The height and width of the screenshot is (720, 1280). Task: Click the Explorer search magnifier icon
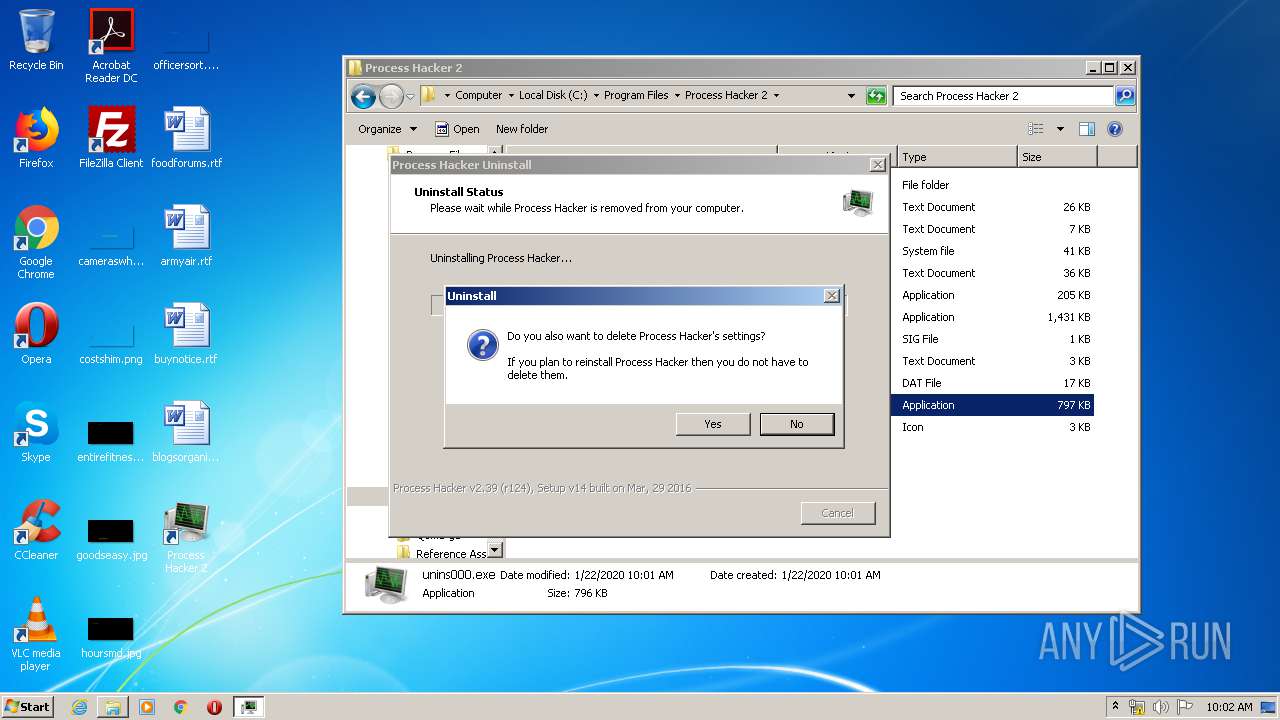1125,96
